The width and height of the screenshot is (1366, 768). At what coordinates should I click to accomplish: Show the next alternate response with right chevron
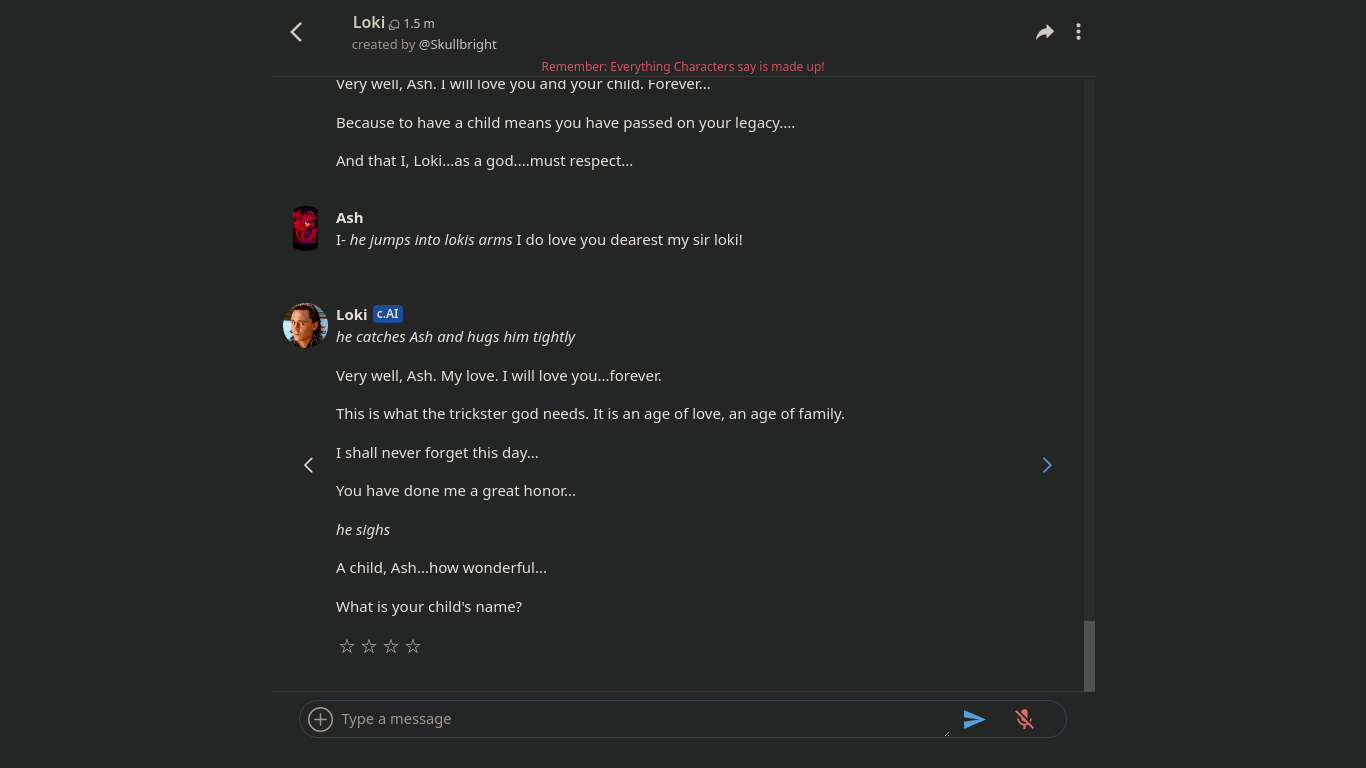(x=1047, y=465)
